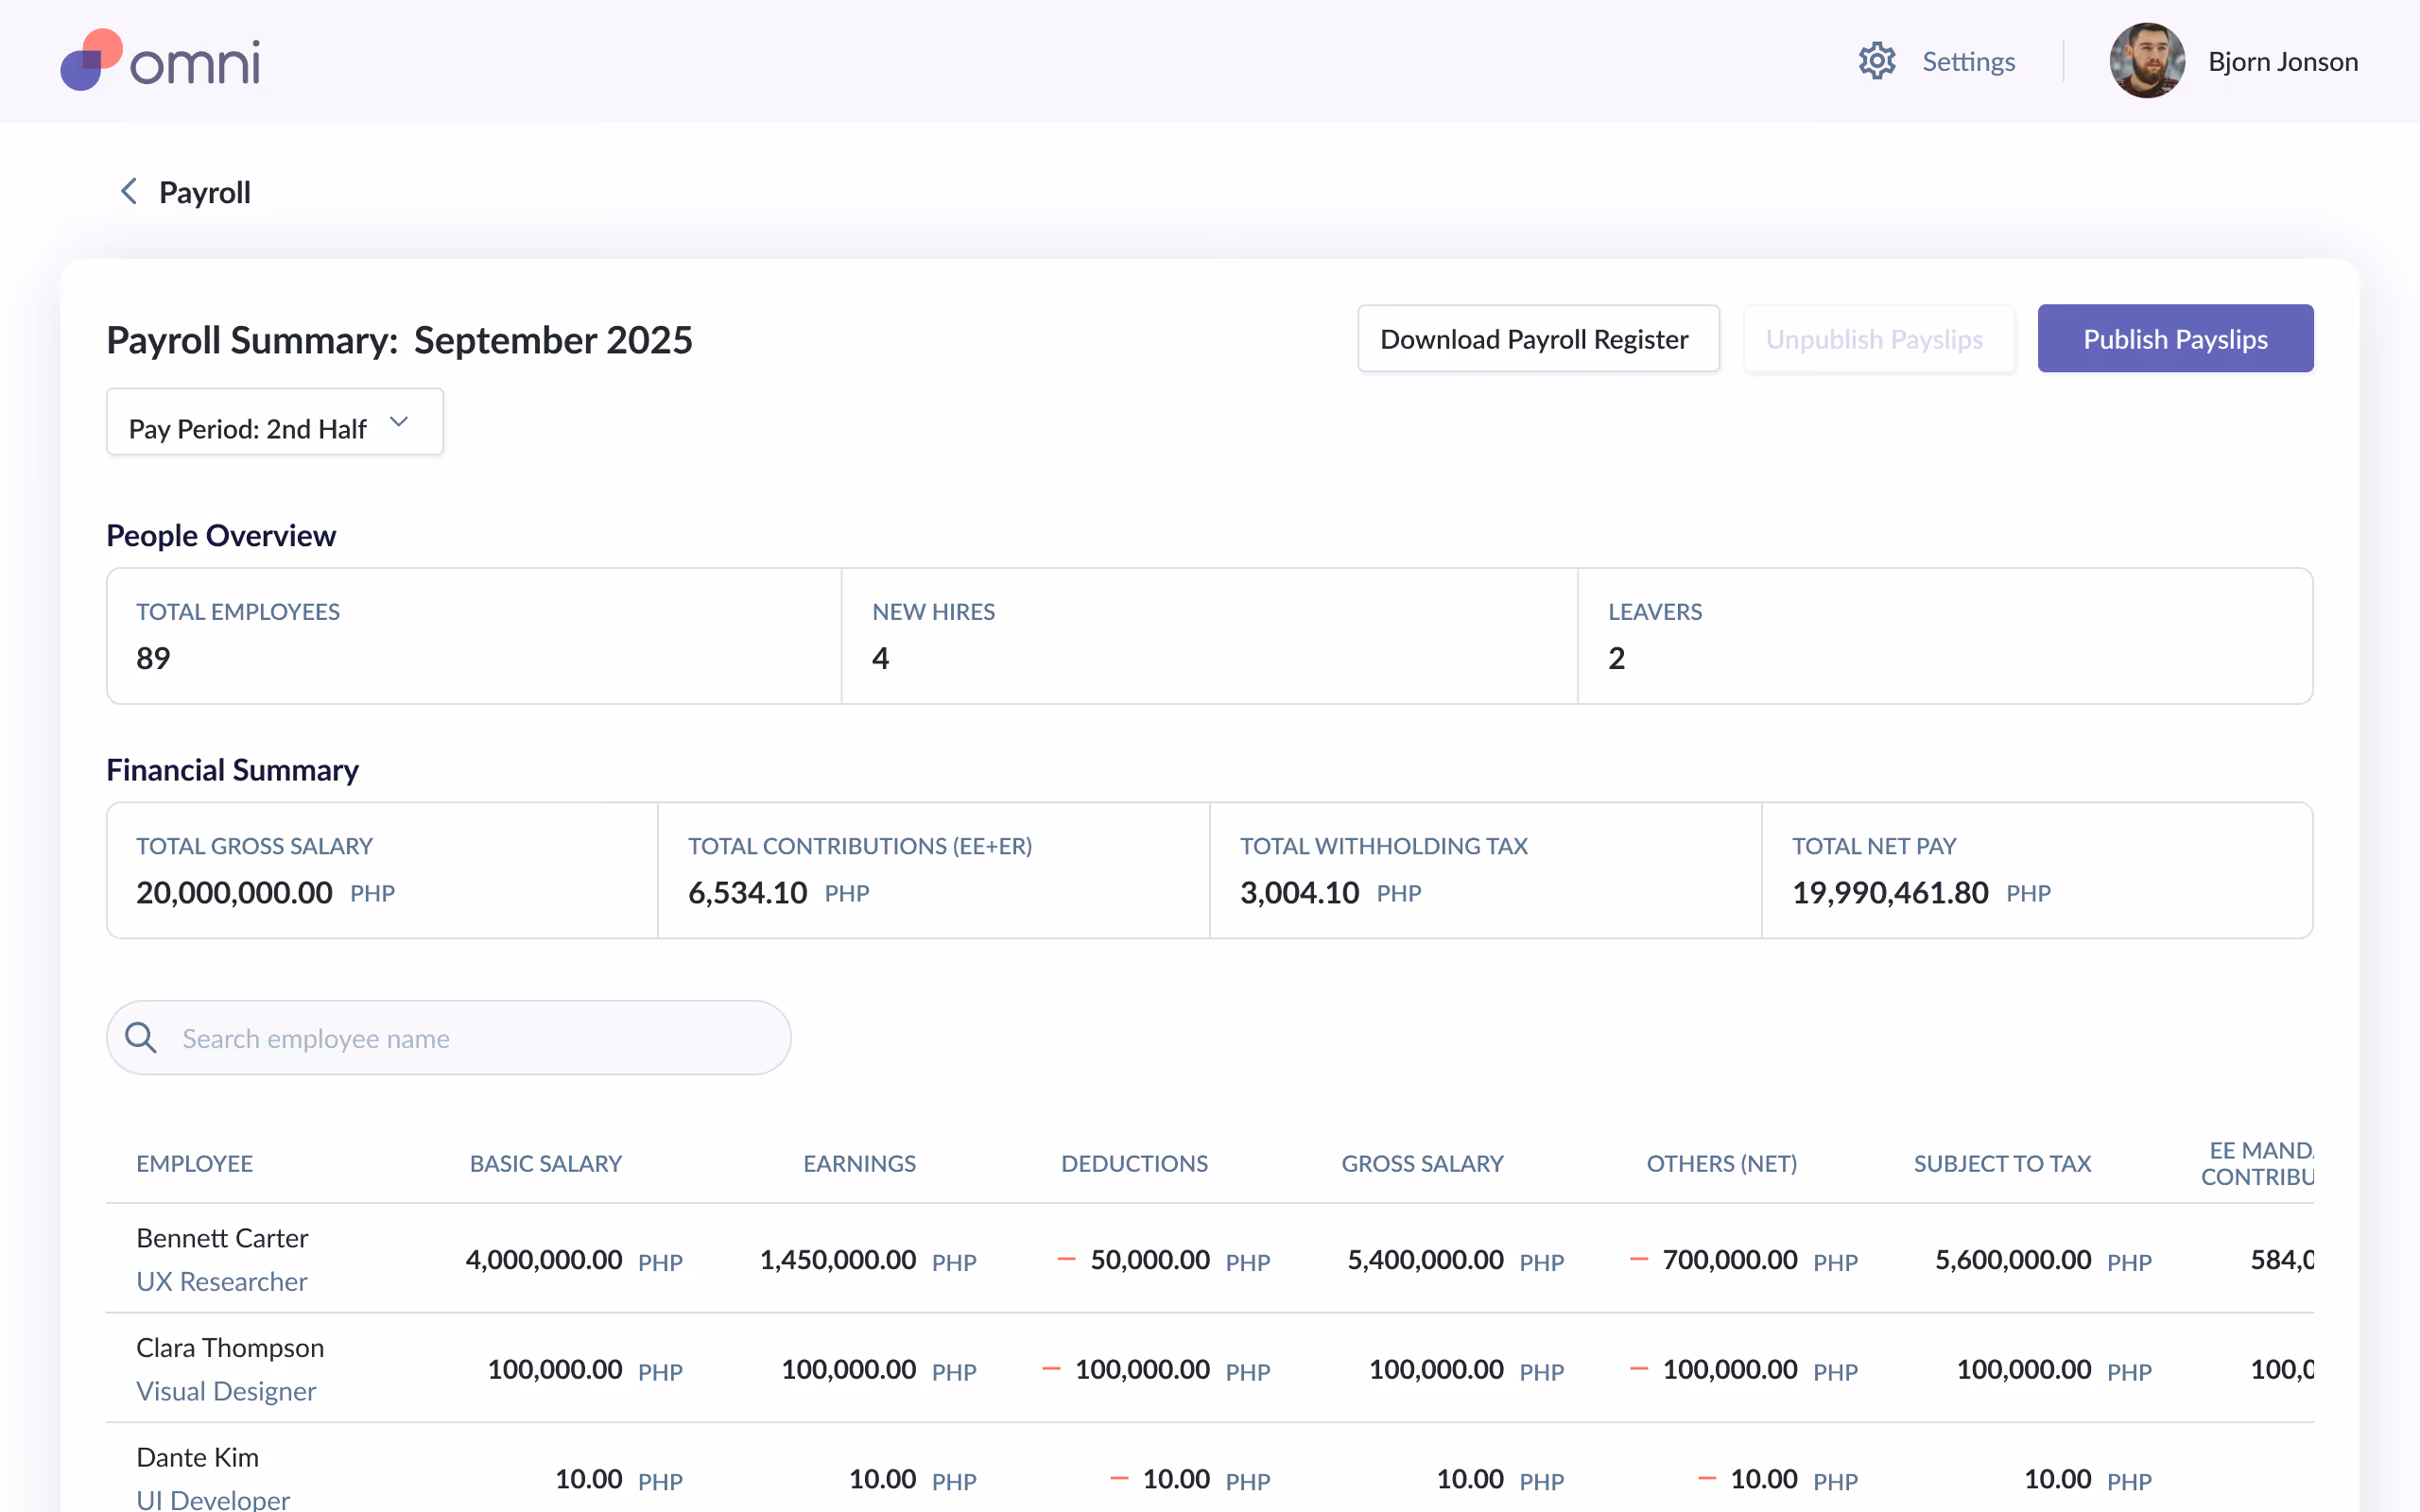The width and height of the screenshot is (2420, 1512).
Task: Click Download Payroll Register button
Action: (1537, 339)
